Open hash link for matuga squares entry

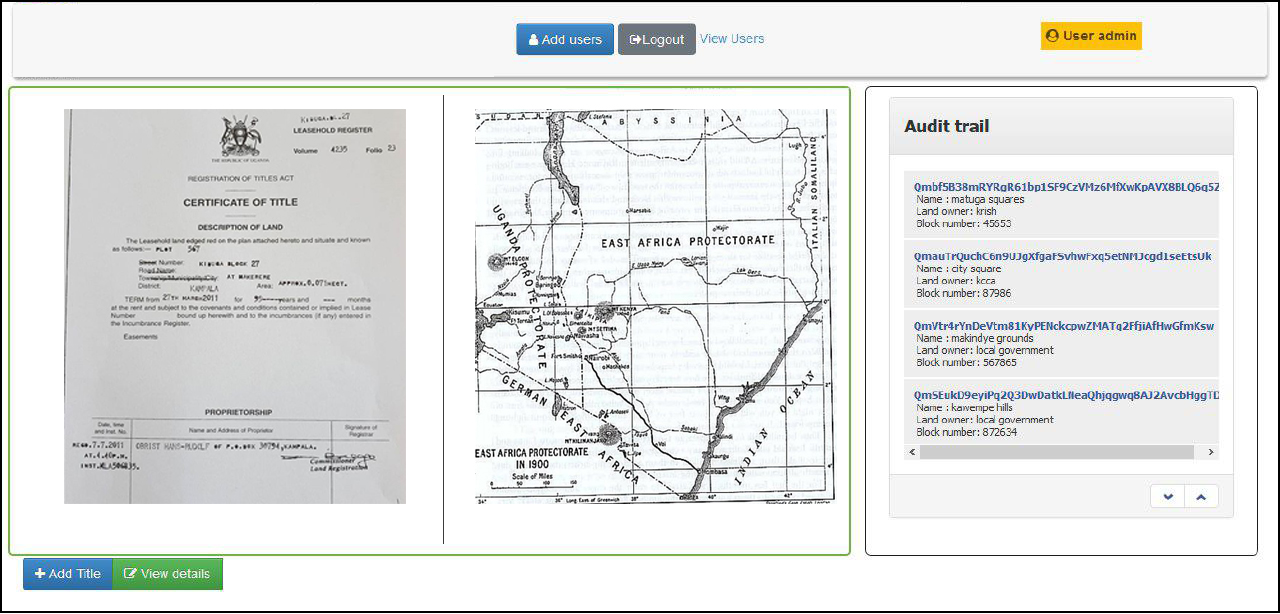[1066, 187]
